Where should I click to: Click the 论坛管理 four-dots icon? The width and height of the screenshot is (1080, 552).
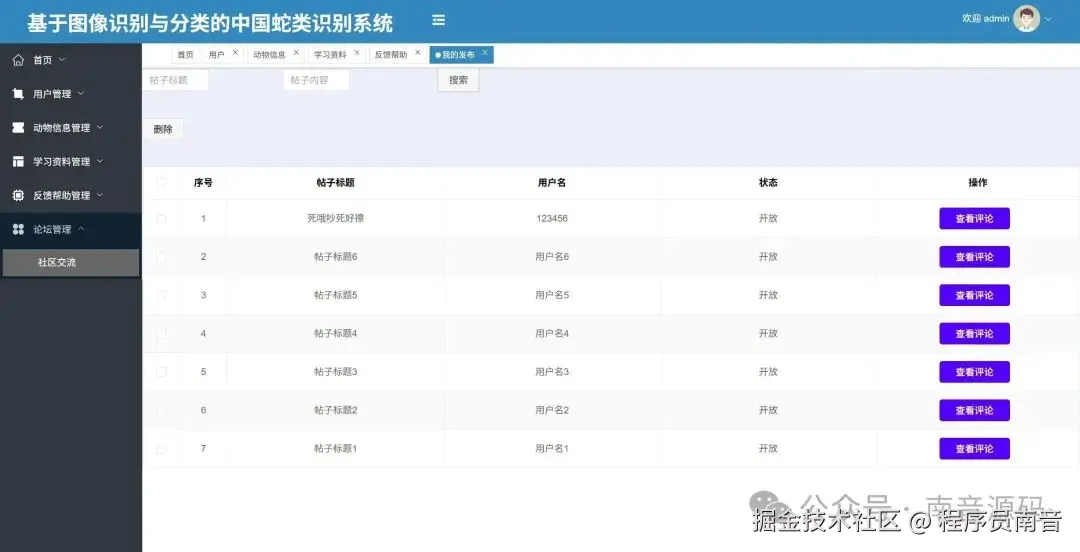(x=19, y=229)
